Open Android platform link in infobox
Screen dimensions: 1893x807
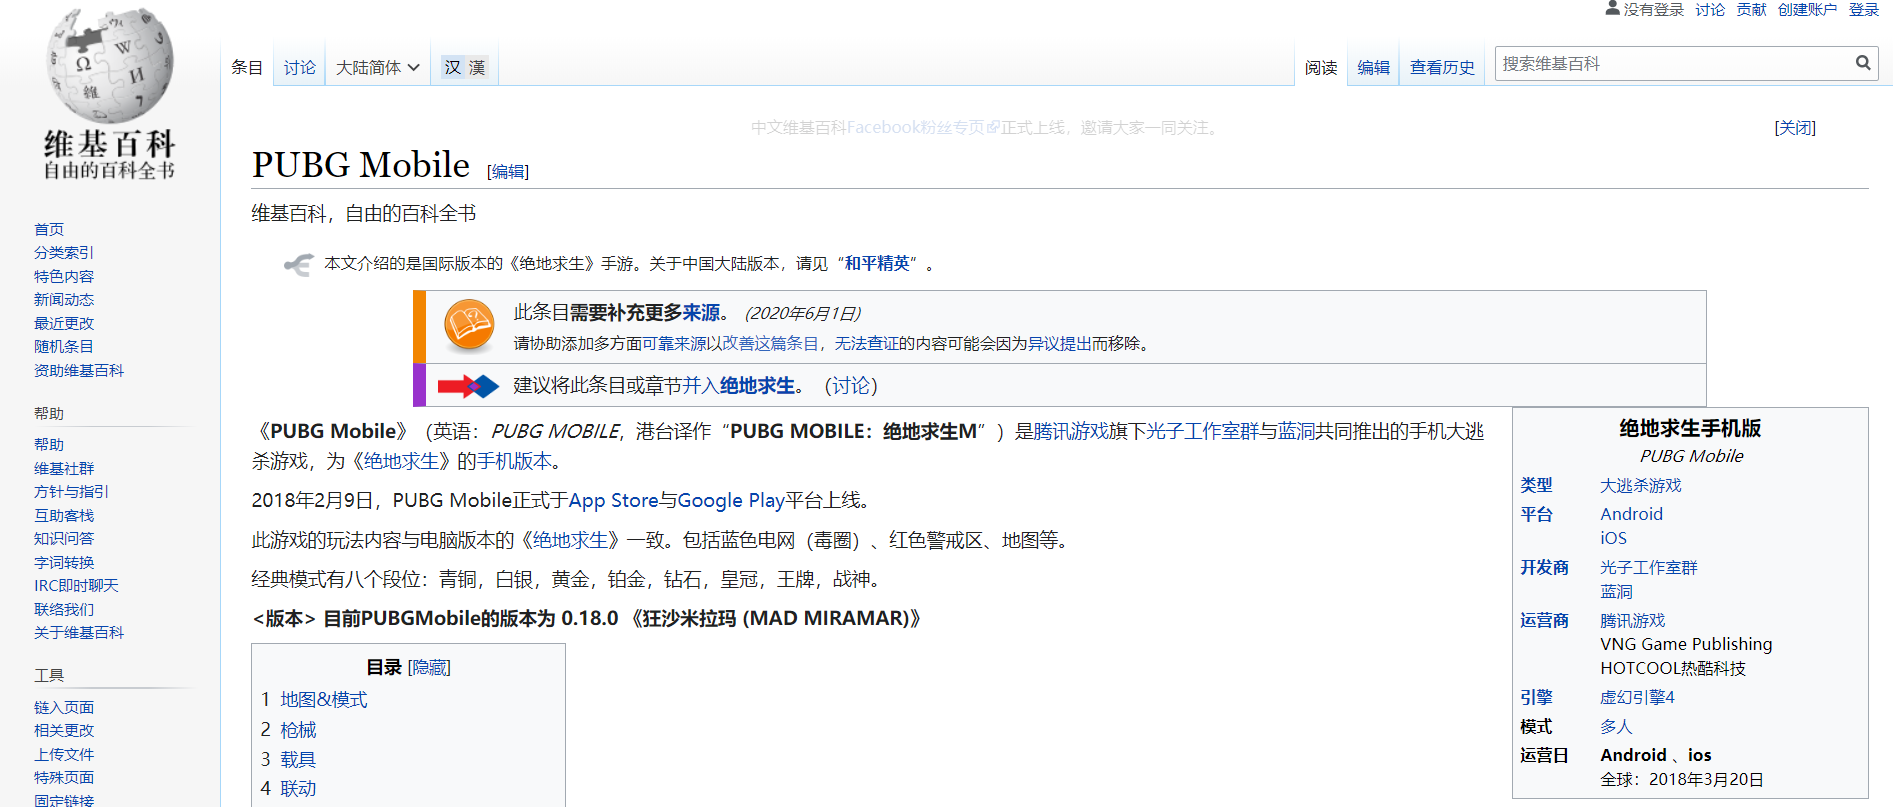pyautogui.click(x=1631, y=514)
